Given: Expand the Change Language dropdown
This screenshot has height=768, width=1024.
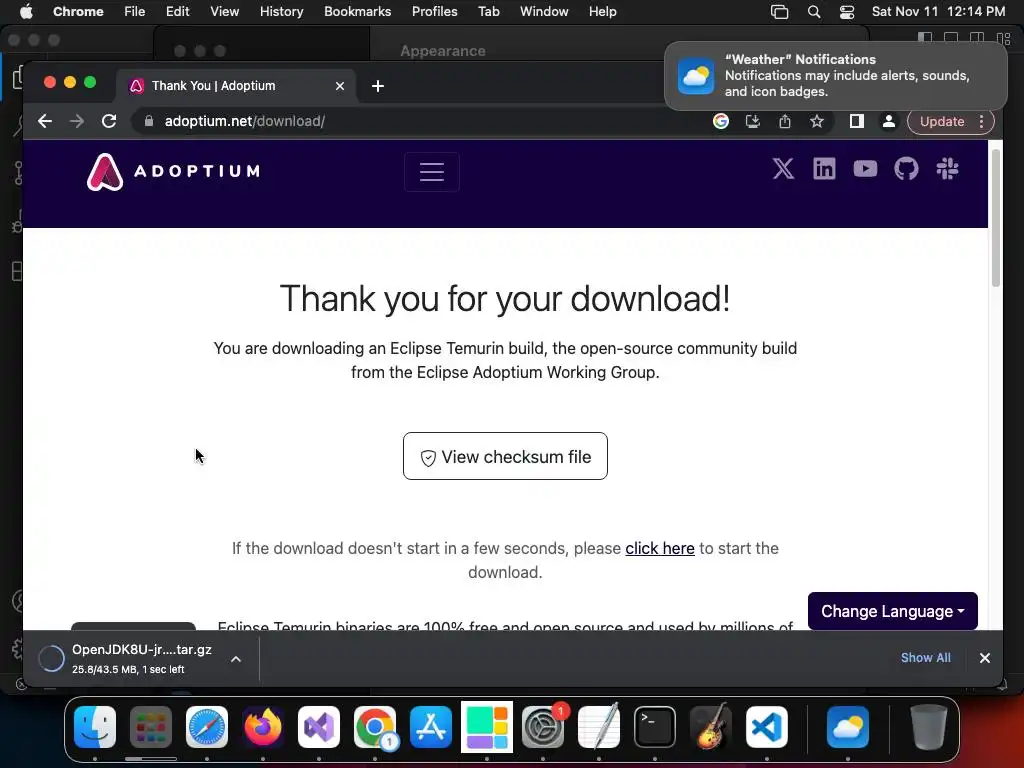Looking at the screenshot, I should tap(893, 611).
